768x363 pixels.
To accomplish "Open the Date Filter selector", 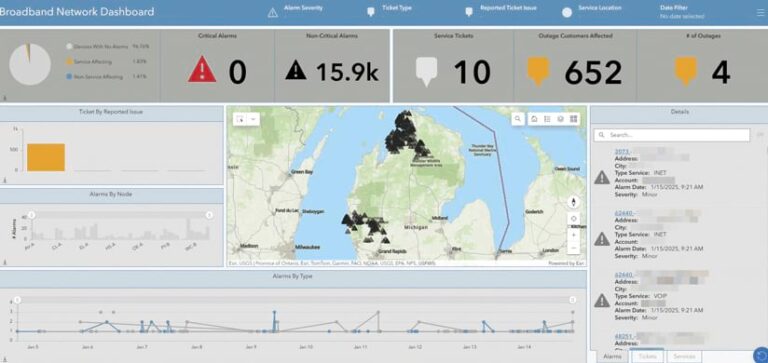I will pos(682,12).
